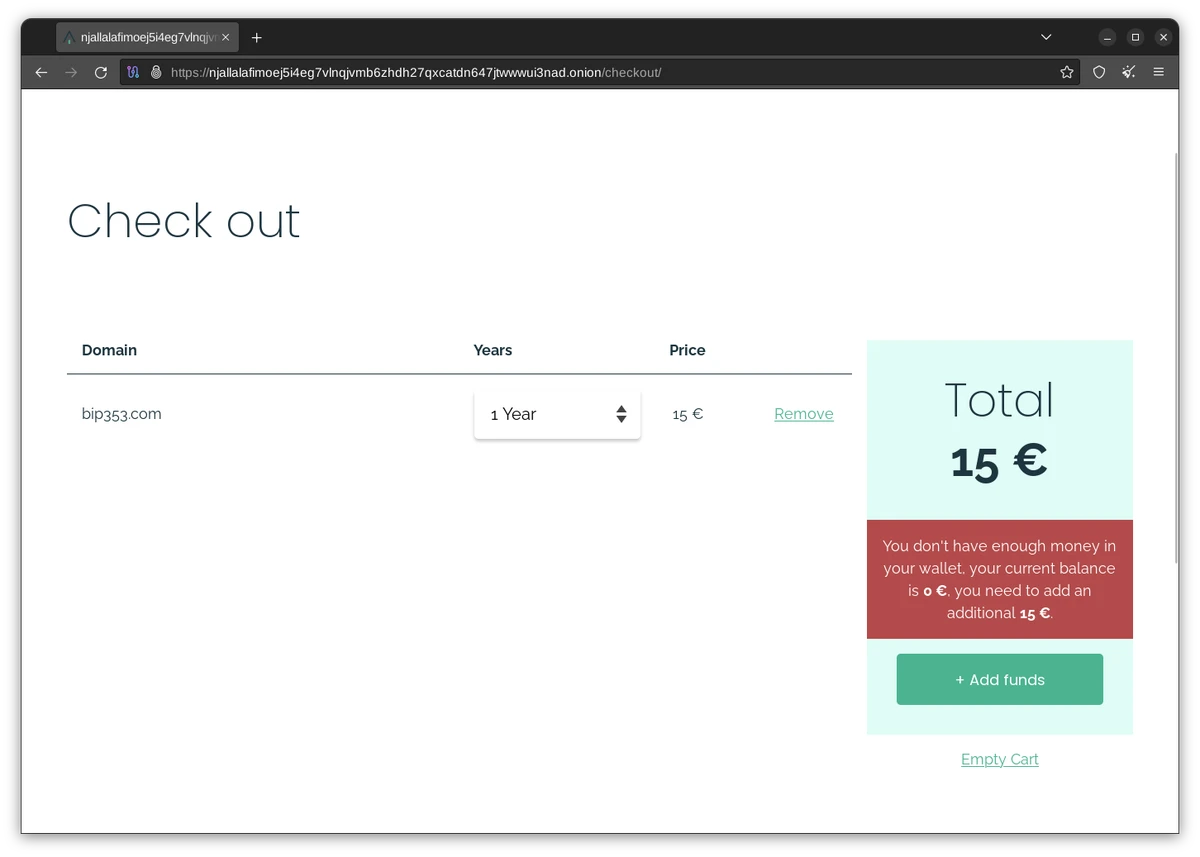Open a new tab with plus button

(257, 37)
